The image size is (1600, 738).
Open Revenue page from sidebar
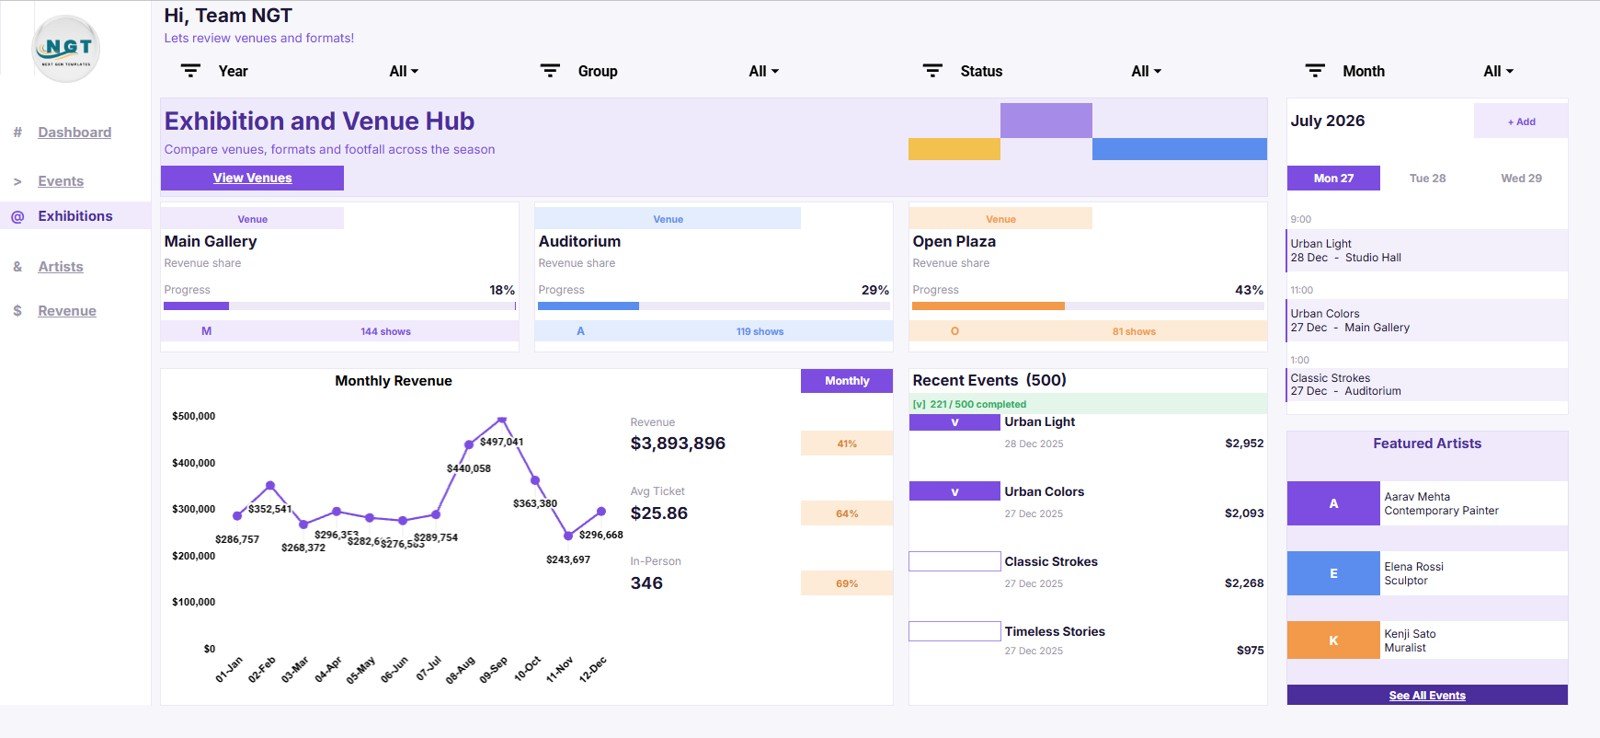(x=67, y=311)
